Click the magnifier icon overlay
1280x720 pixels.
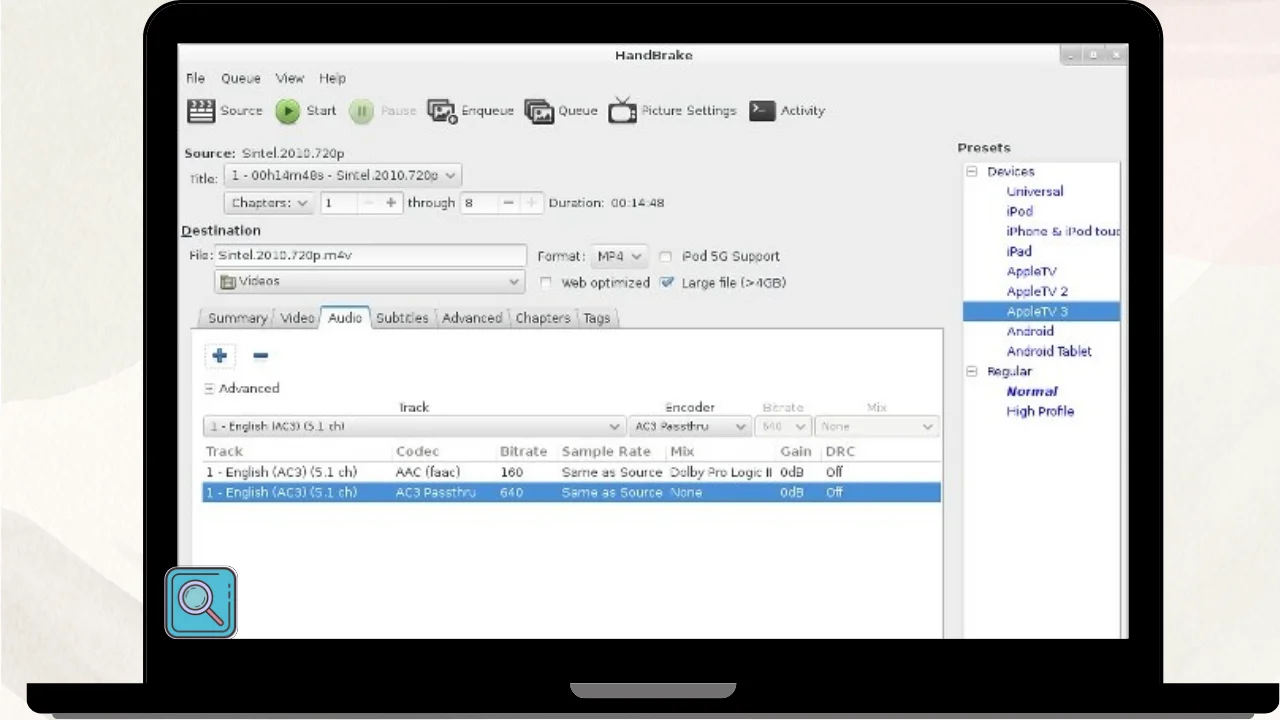point(201,602)
